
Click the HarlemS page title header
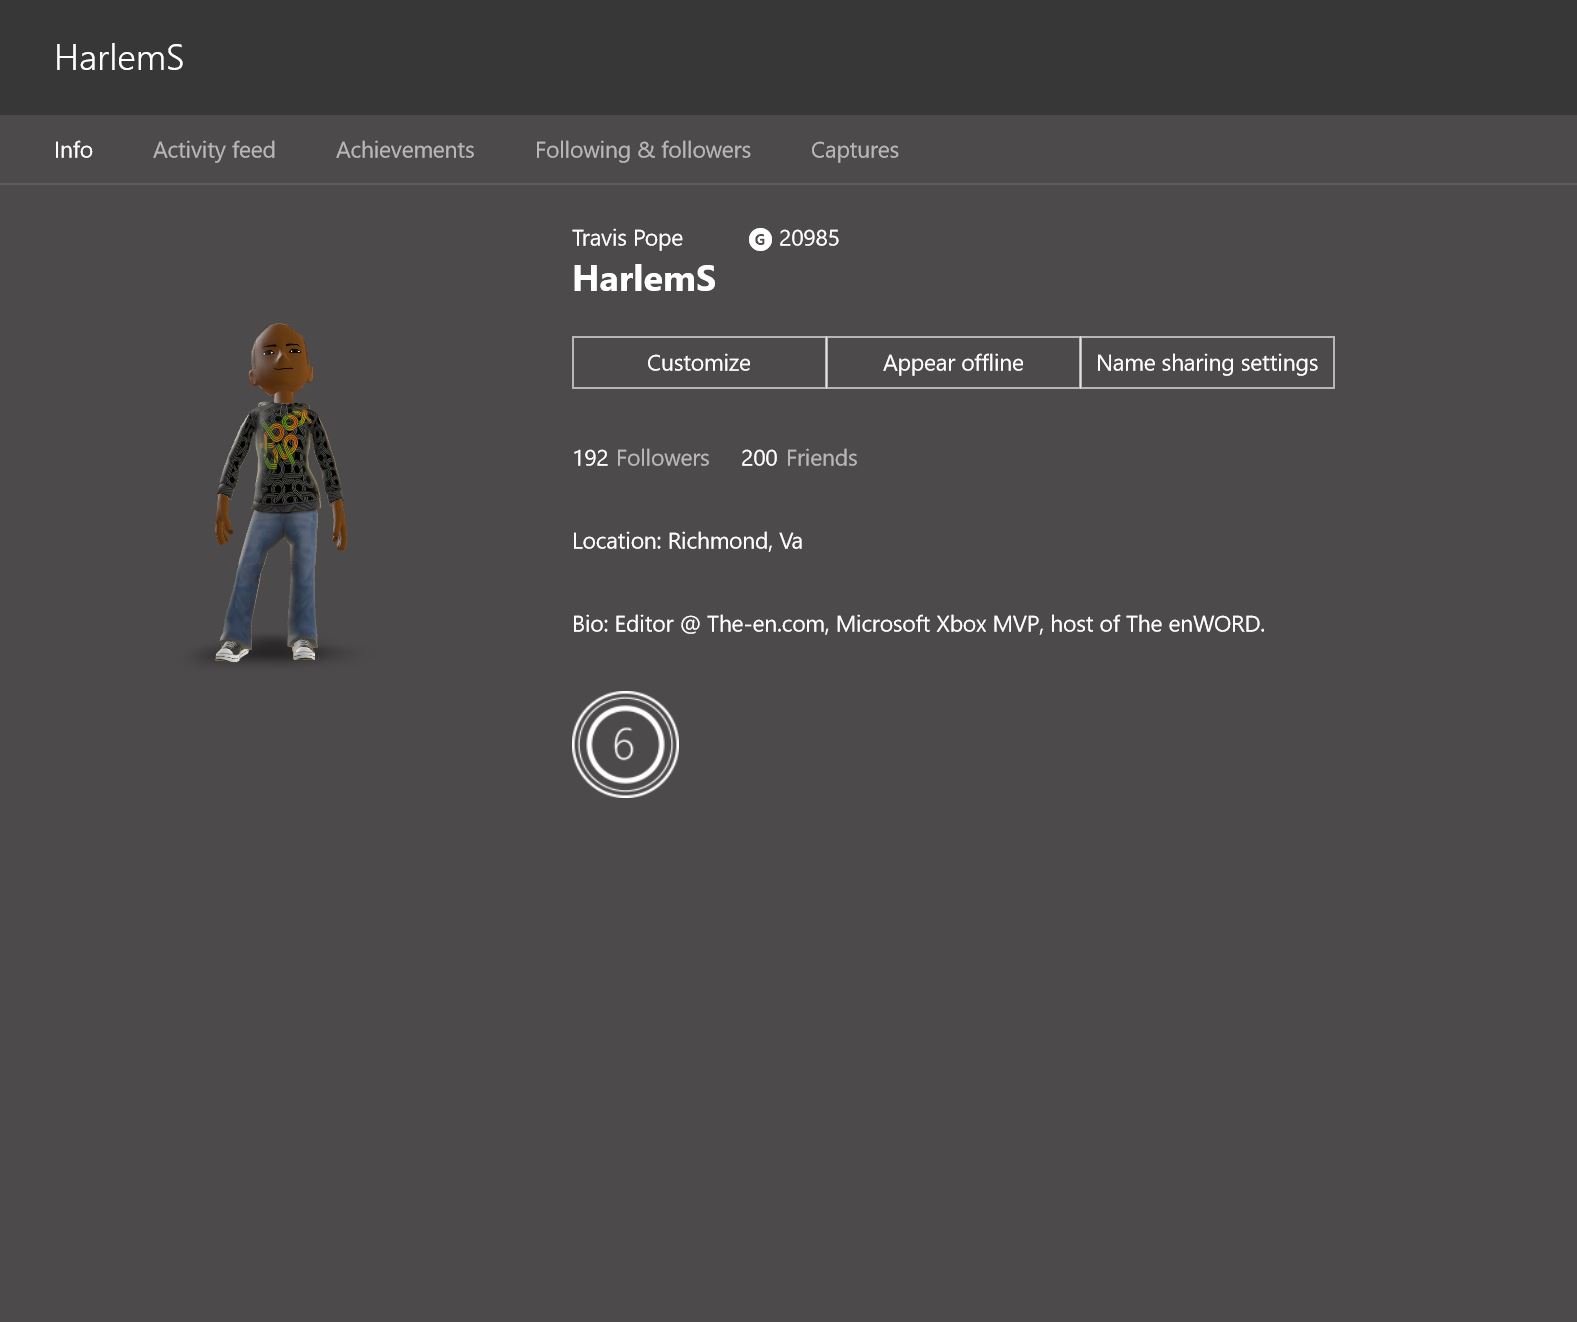[x=119, y=58]
